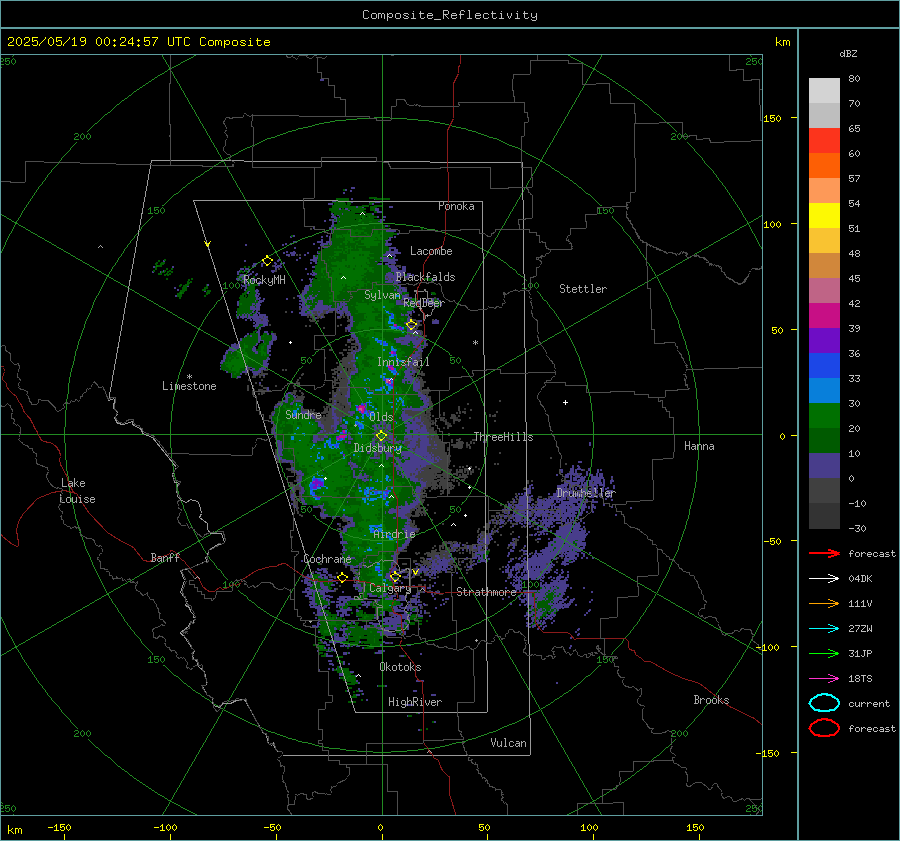Viewport: 900px width, 841px height.
Task: Click the Composite_Reflectivity title text
Action: pyautogui.click(x=449, y=15)
